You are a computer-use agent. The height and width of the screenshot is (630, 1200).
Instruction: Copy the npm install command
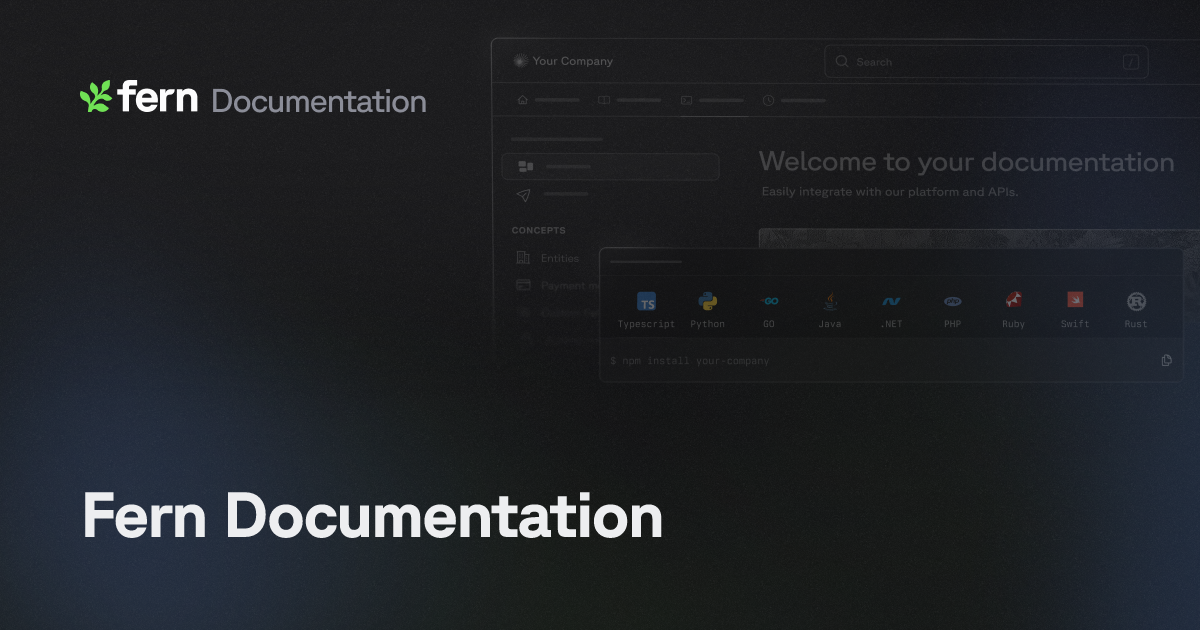(1166, 361)
